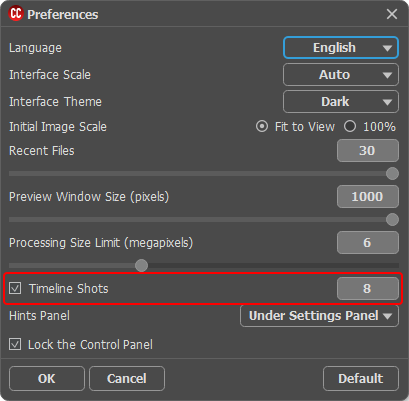This screenshot has width=409, height=401.
Task: Select the Fit to View radio button
Action: (x=262, y=127)
